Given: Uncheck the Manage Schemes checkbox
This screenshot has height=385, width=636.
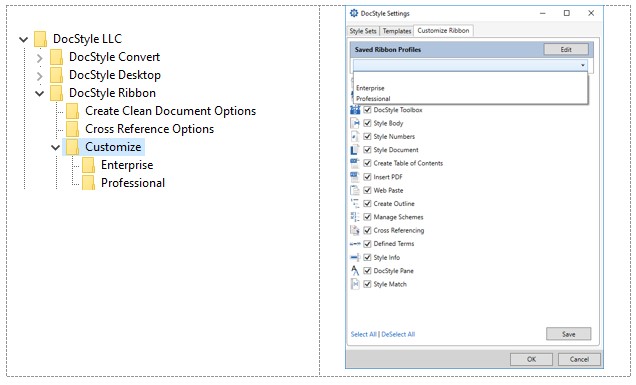Looking at the screenshot, I should [x=367, y=217].
